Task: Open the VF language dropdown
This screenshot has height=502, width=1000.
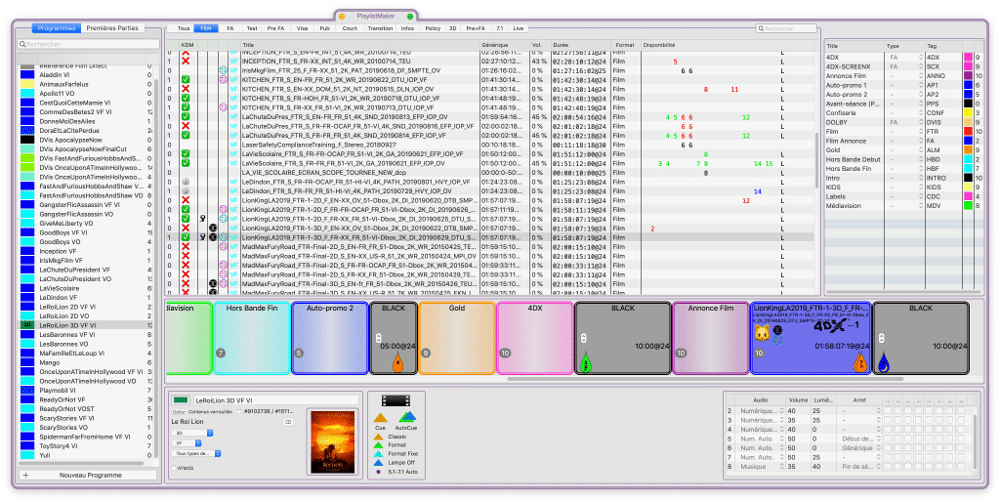Action: (x=187, y=443)
